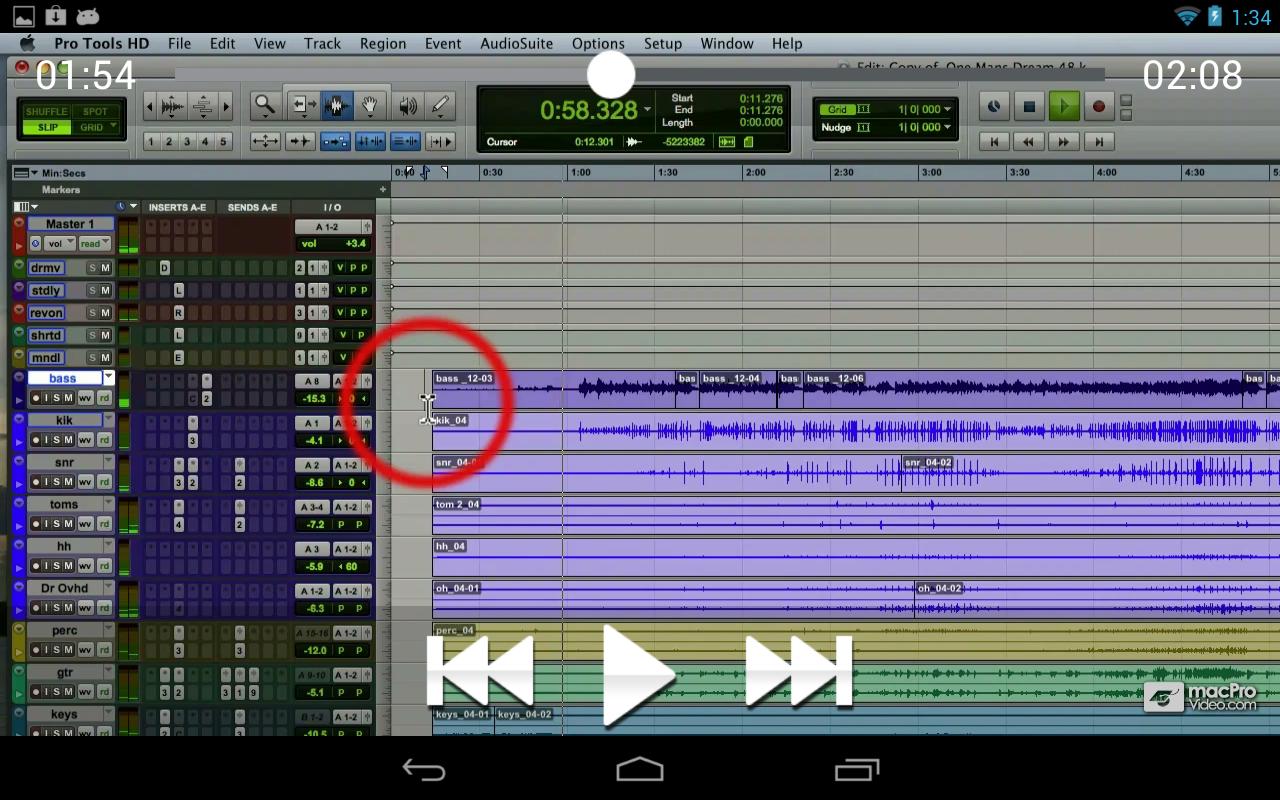
Task: Open Master 1 vol view selector
Action: [58, 243]
